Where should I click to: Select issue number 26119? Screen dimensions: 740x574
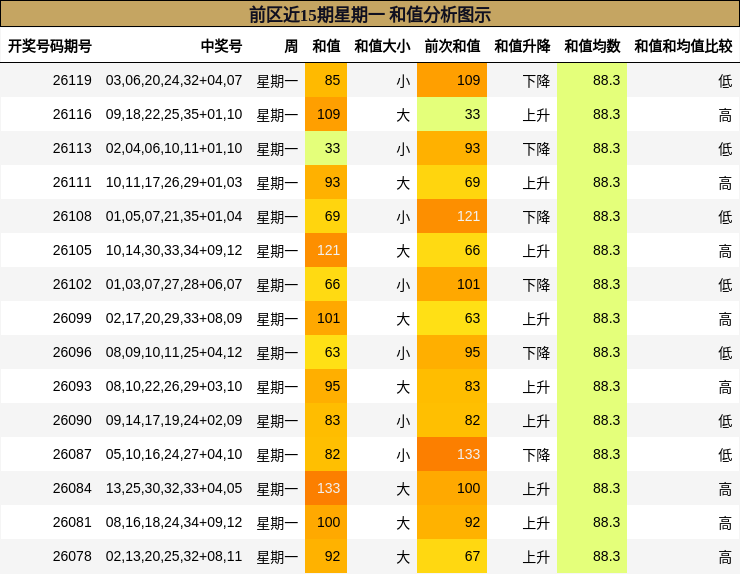coord(72,80)
